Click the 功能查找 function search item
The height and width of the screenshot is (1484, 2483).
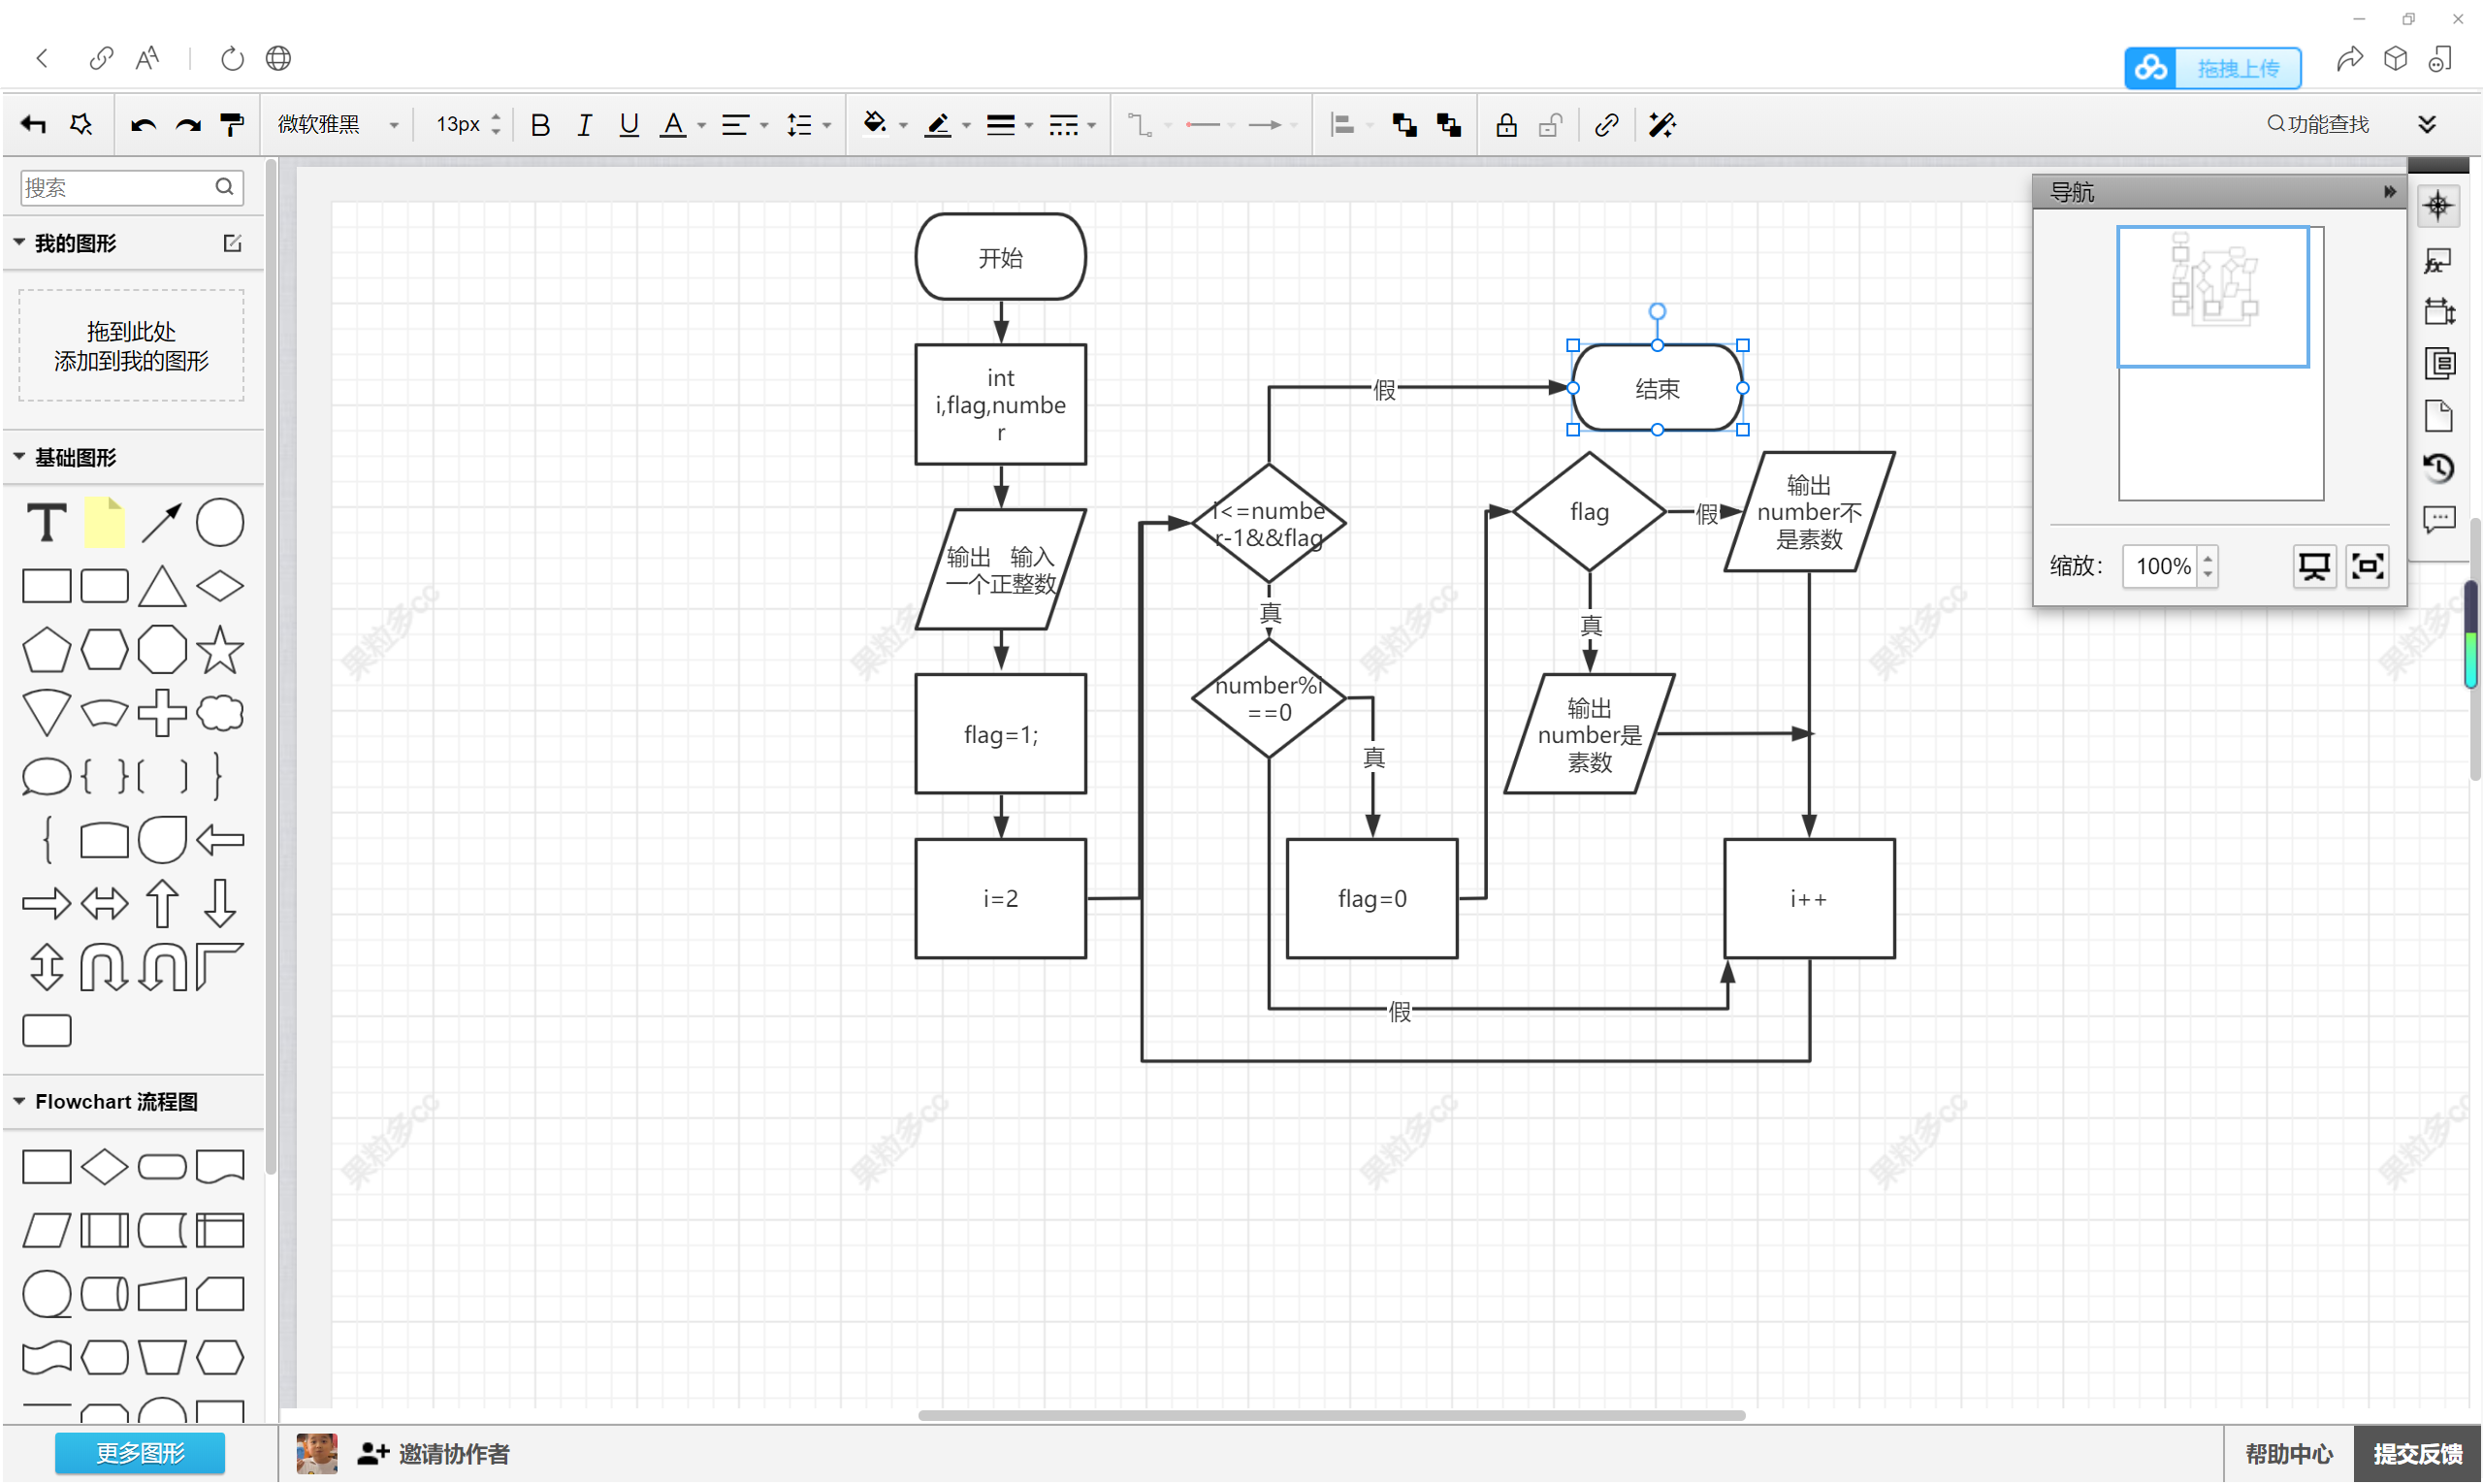point(2318,124)
